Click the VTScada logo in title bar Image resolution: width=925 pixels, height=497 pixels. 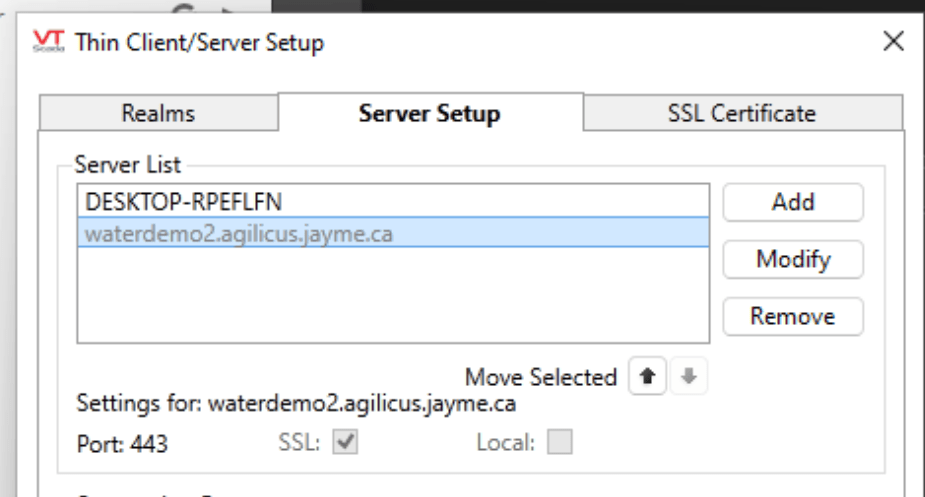coord(49,42)
